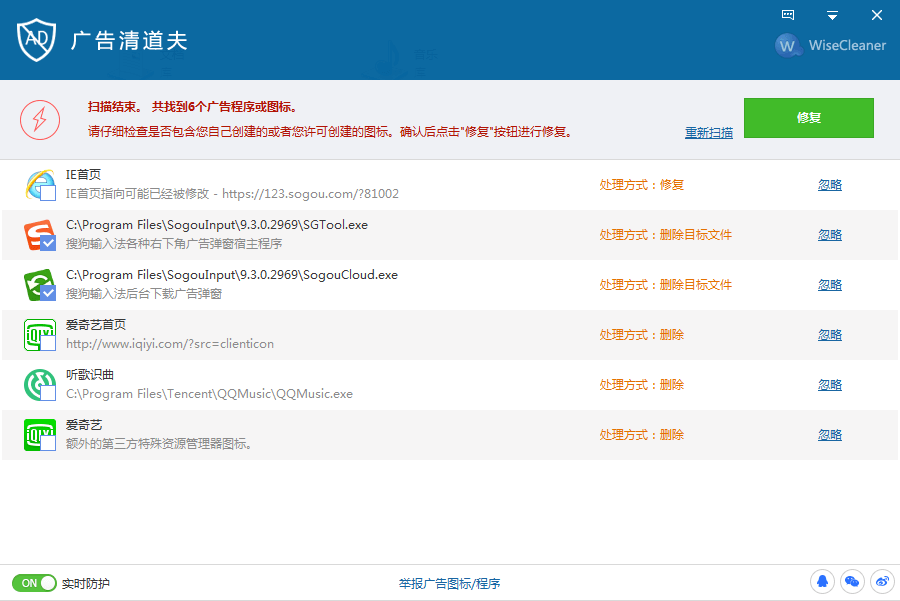Click the 搜狗输入法后台下载广告弹窗 description
This screenshot has height=601, width=900.
tap(144, 294)
